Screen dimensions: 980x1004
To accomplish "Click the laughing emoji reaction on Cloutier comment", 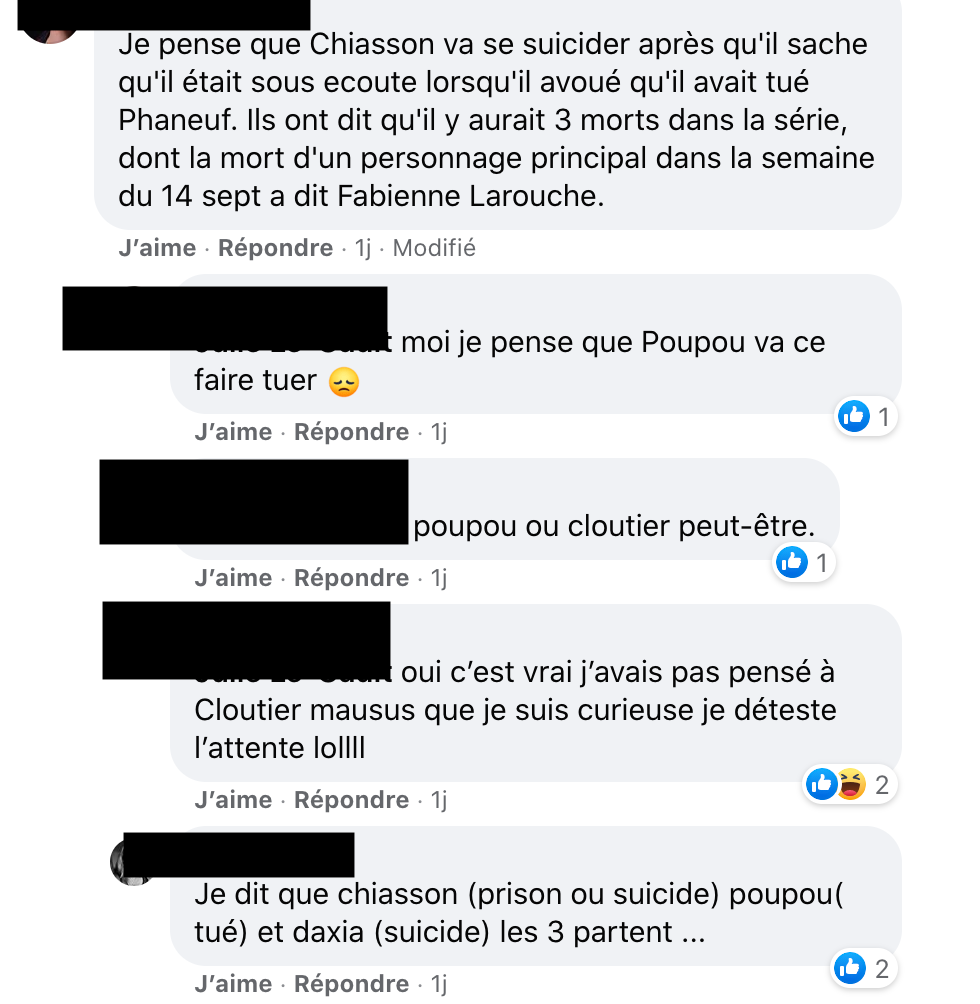I will [851, 784].
